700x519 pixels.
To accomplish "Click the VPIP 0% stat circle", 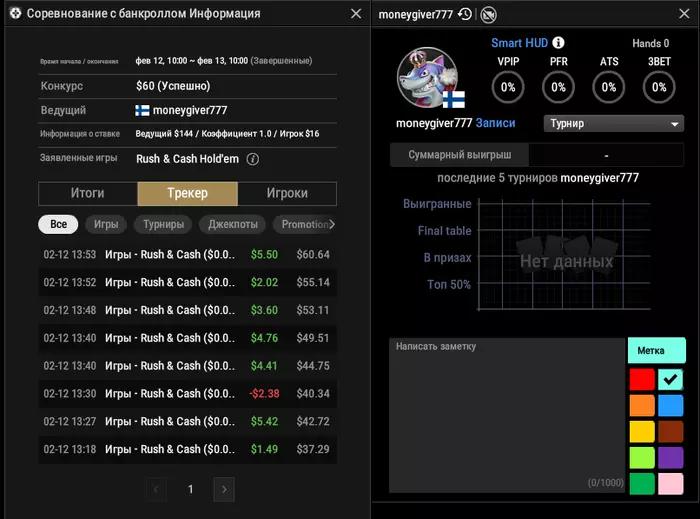I will point(508,87).
